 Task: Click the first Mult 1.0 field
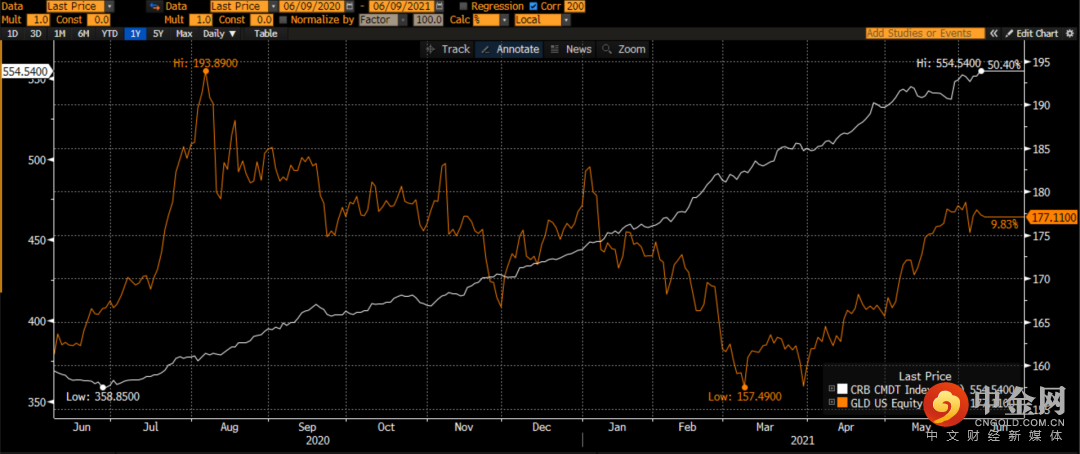click(37, 20)
